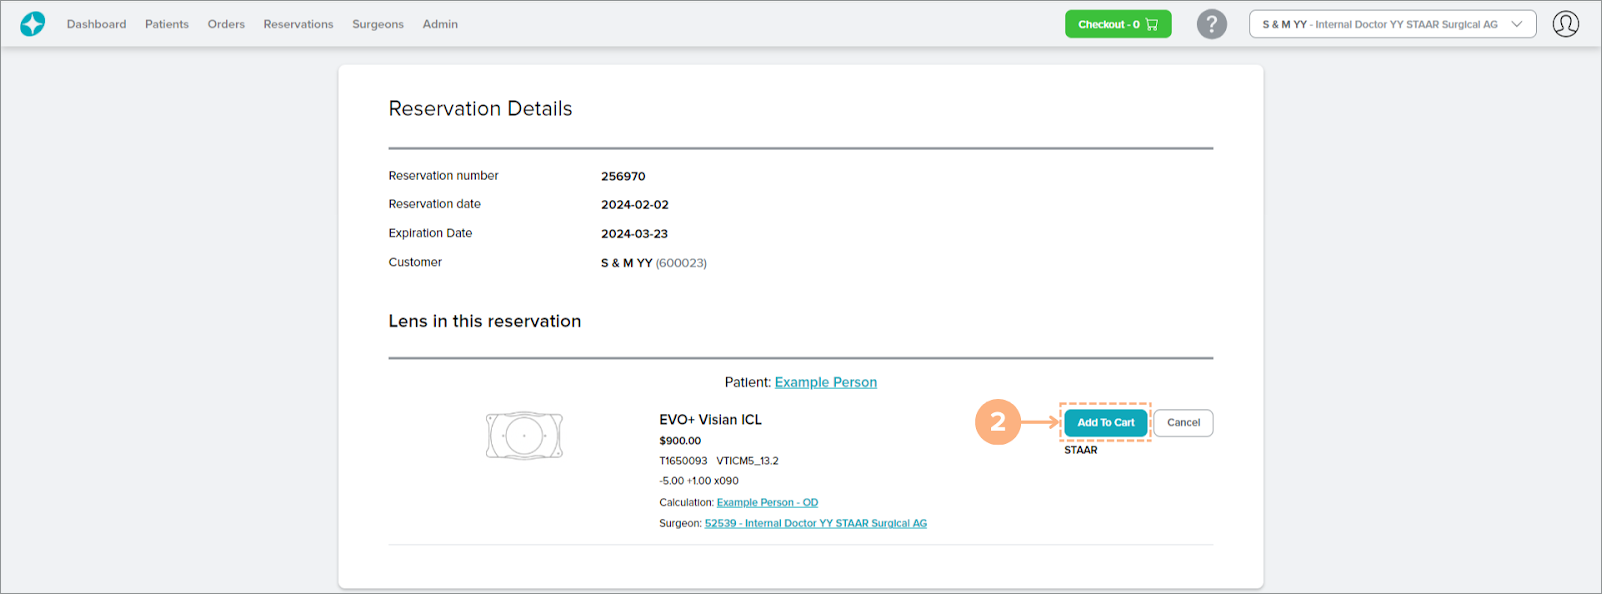The image size is (1602, 594).
Task: Go to the Dashboard menu
Action: [96, 24]
